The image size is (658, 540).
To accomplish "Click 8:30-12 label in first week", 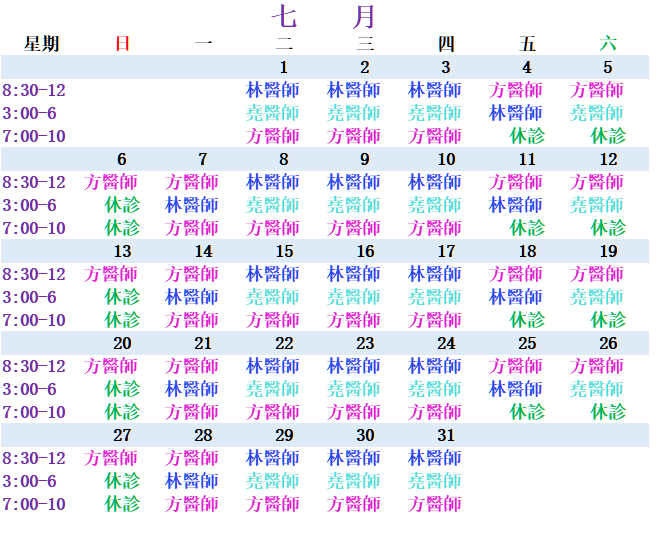I will pyautogui.click(x=34, y=90).
